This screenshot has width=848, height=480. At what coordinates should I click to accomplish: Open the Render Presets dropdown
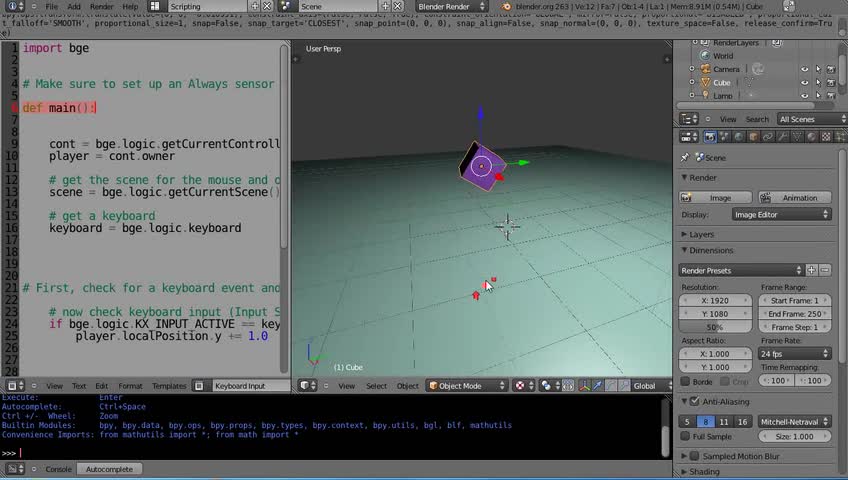741,270
